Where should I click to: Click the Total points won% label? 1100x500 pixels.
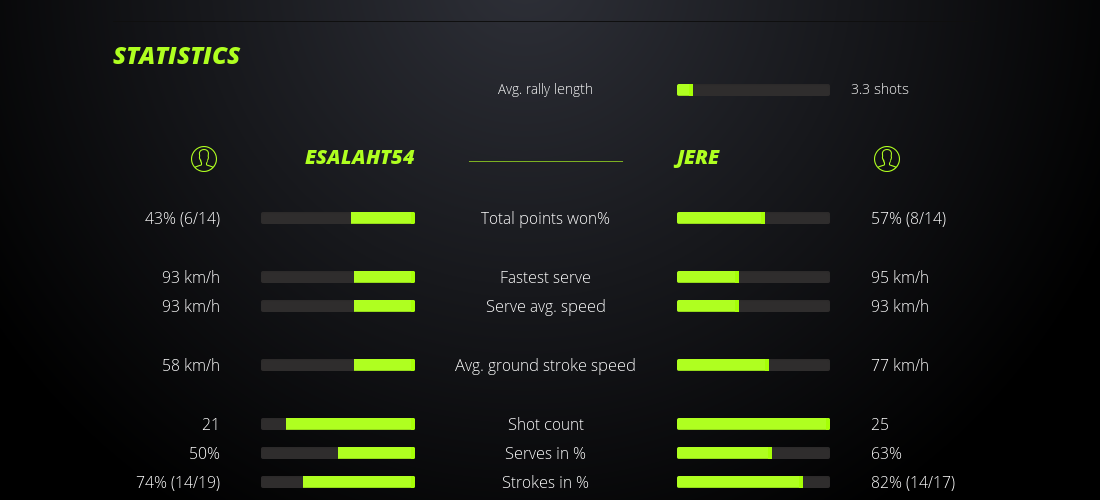click(545, 218)
